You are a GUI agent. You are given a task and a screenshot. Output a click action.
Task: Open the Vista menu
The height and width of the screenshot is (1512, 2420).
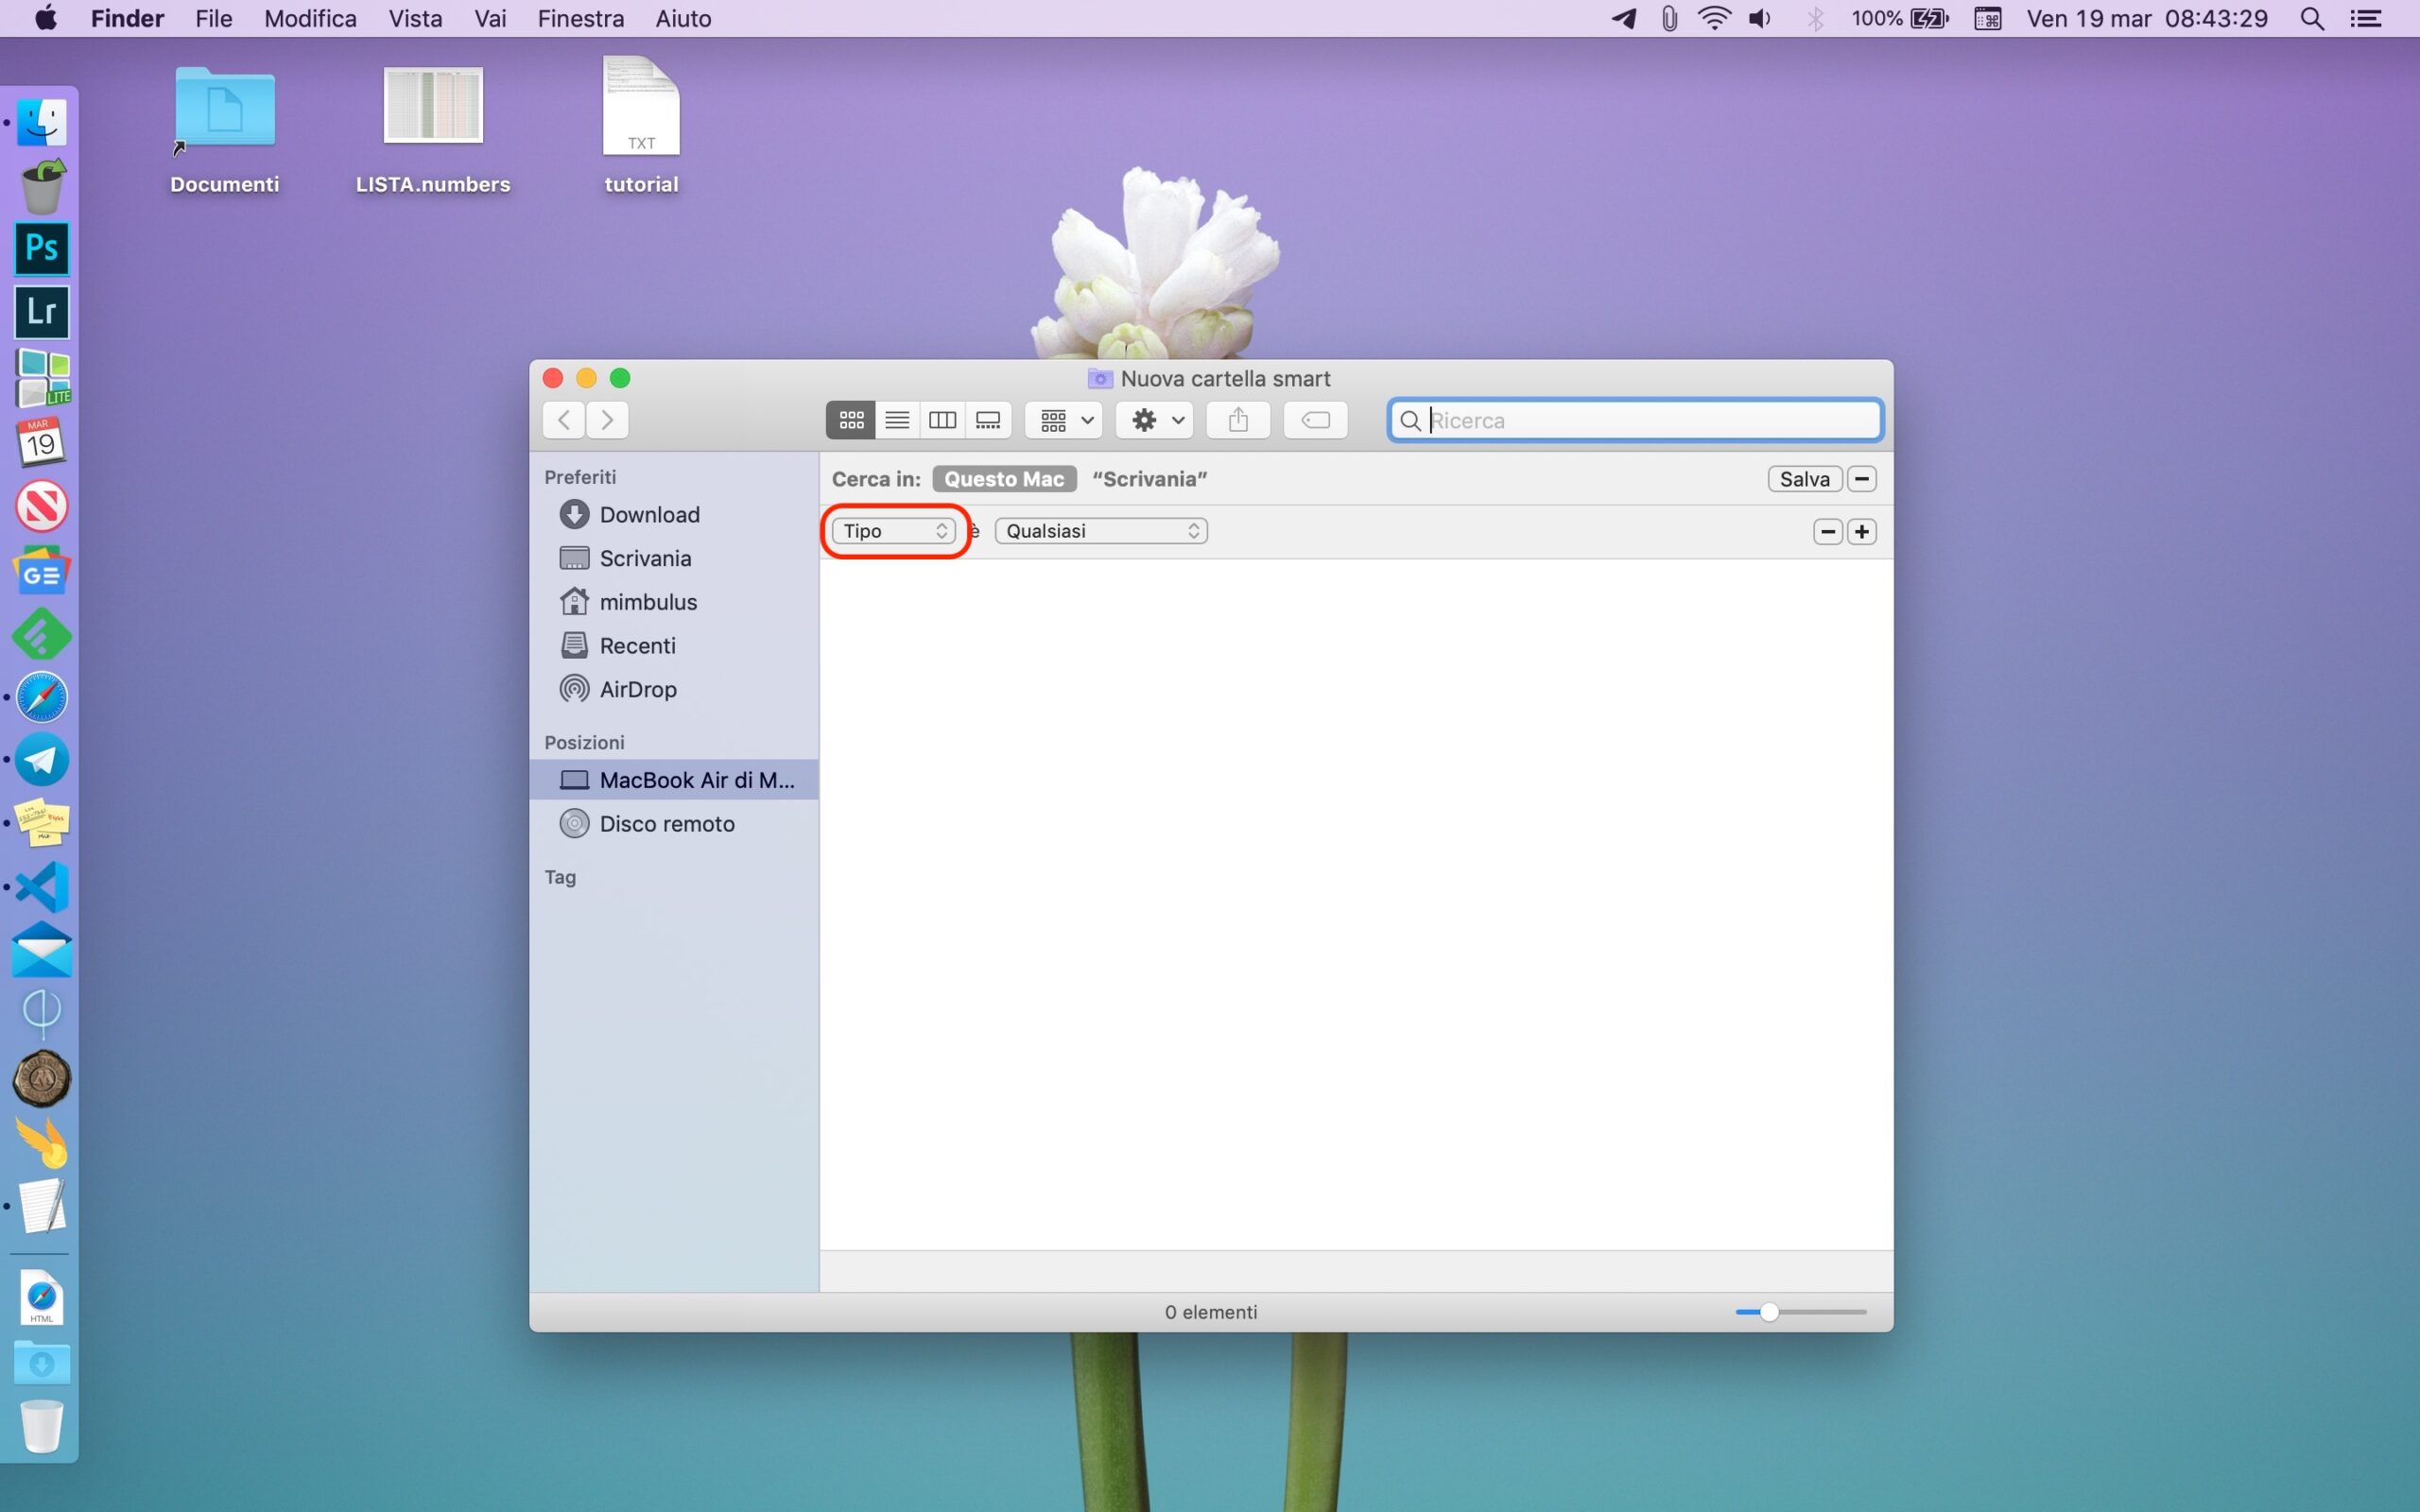[x=415, y=19]
